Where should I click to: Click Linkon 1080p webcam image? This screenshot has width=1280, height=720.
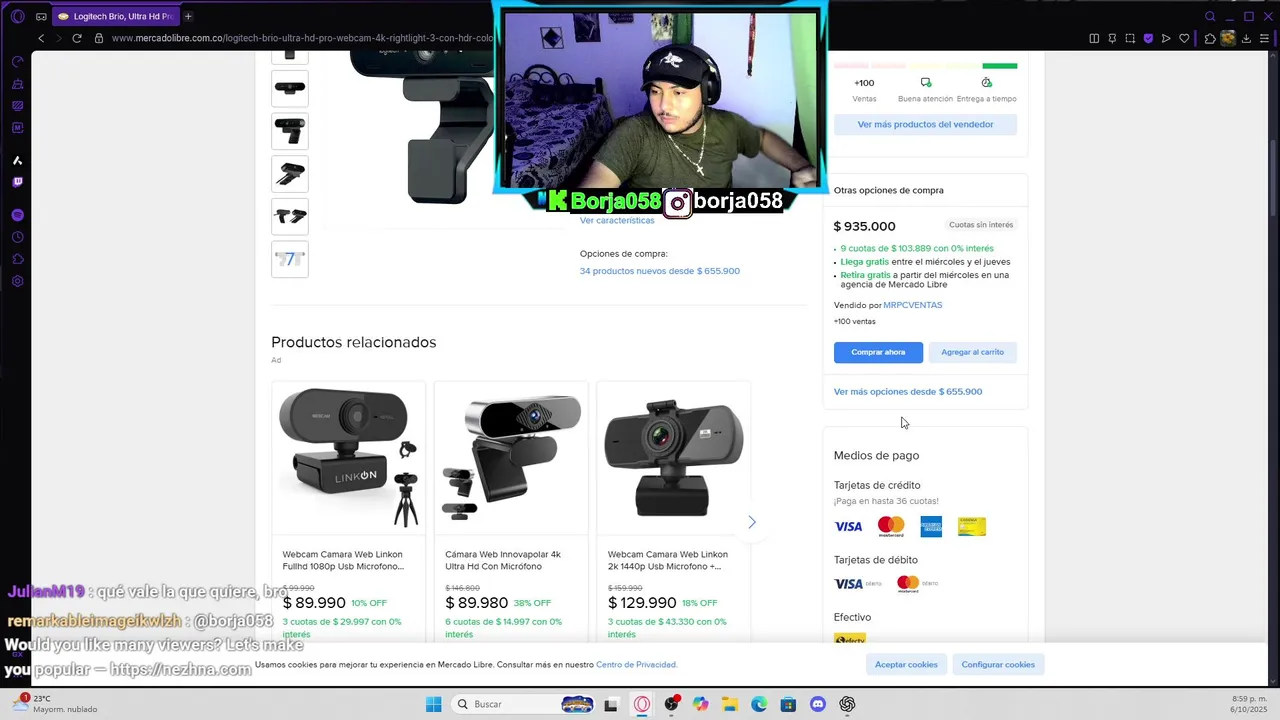348,457
